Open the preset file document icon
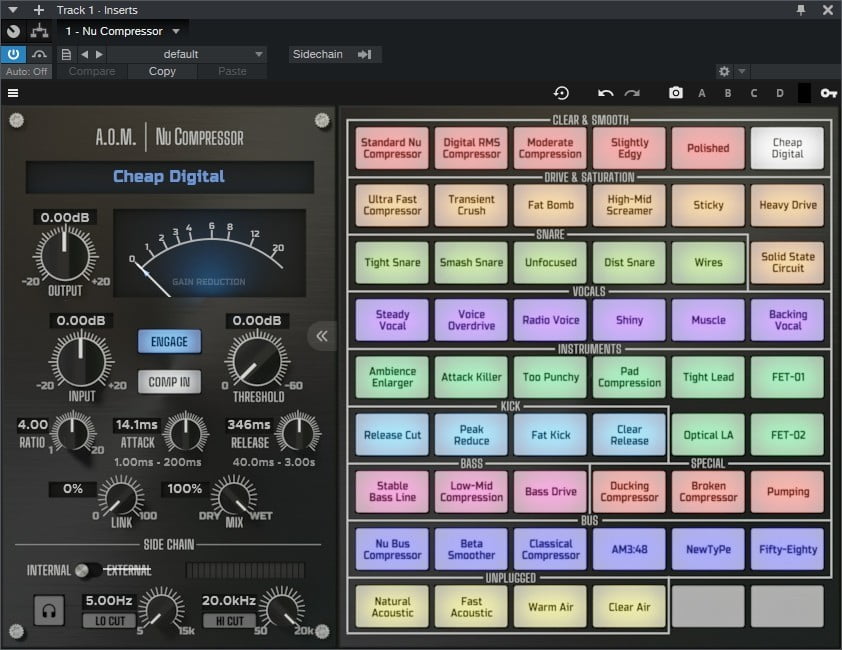 [x=66, y=54]
